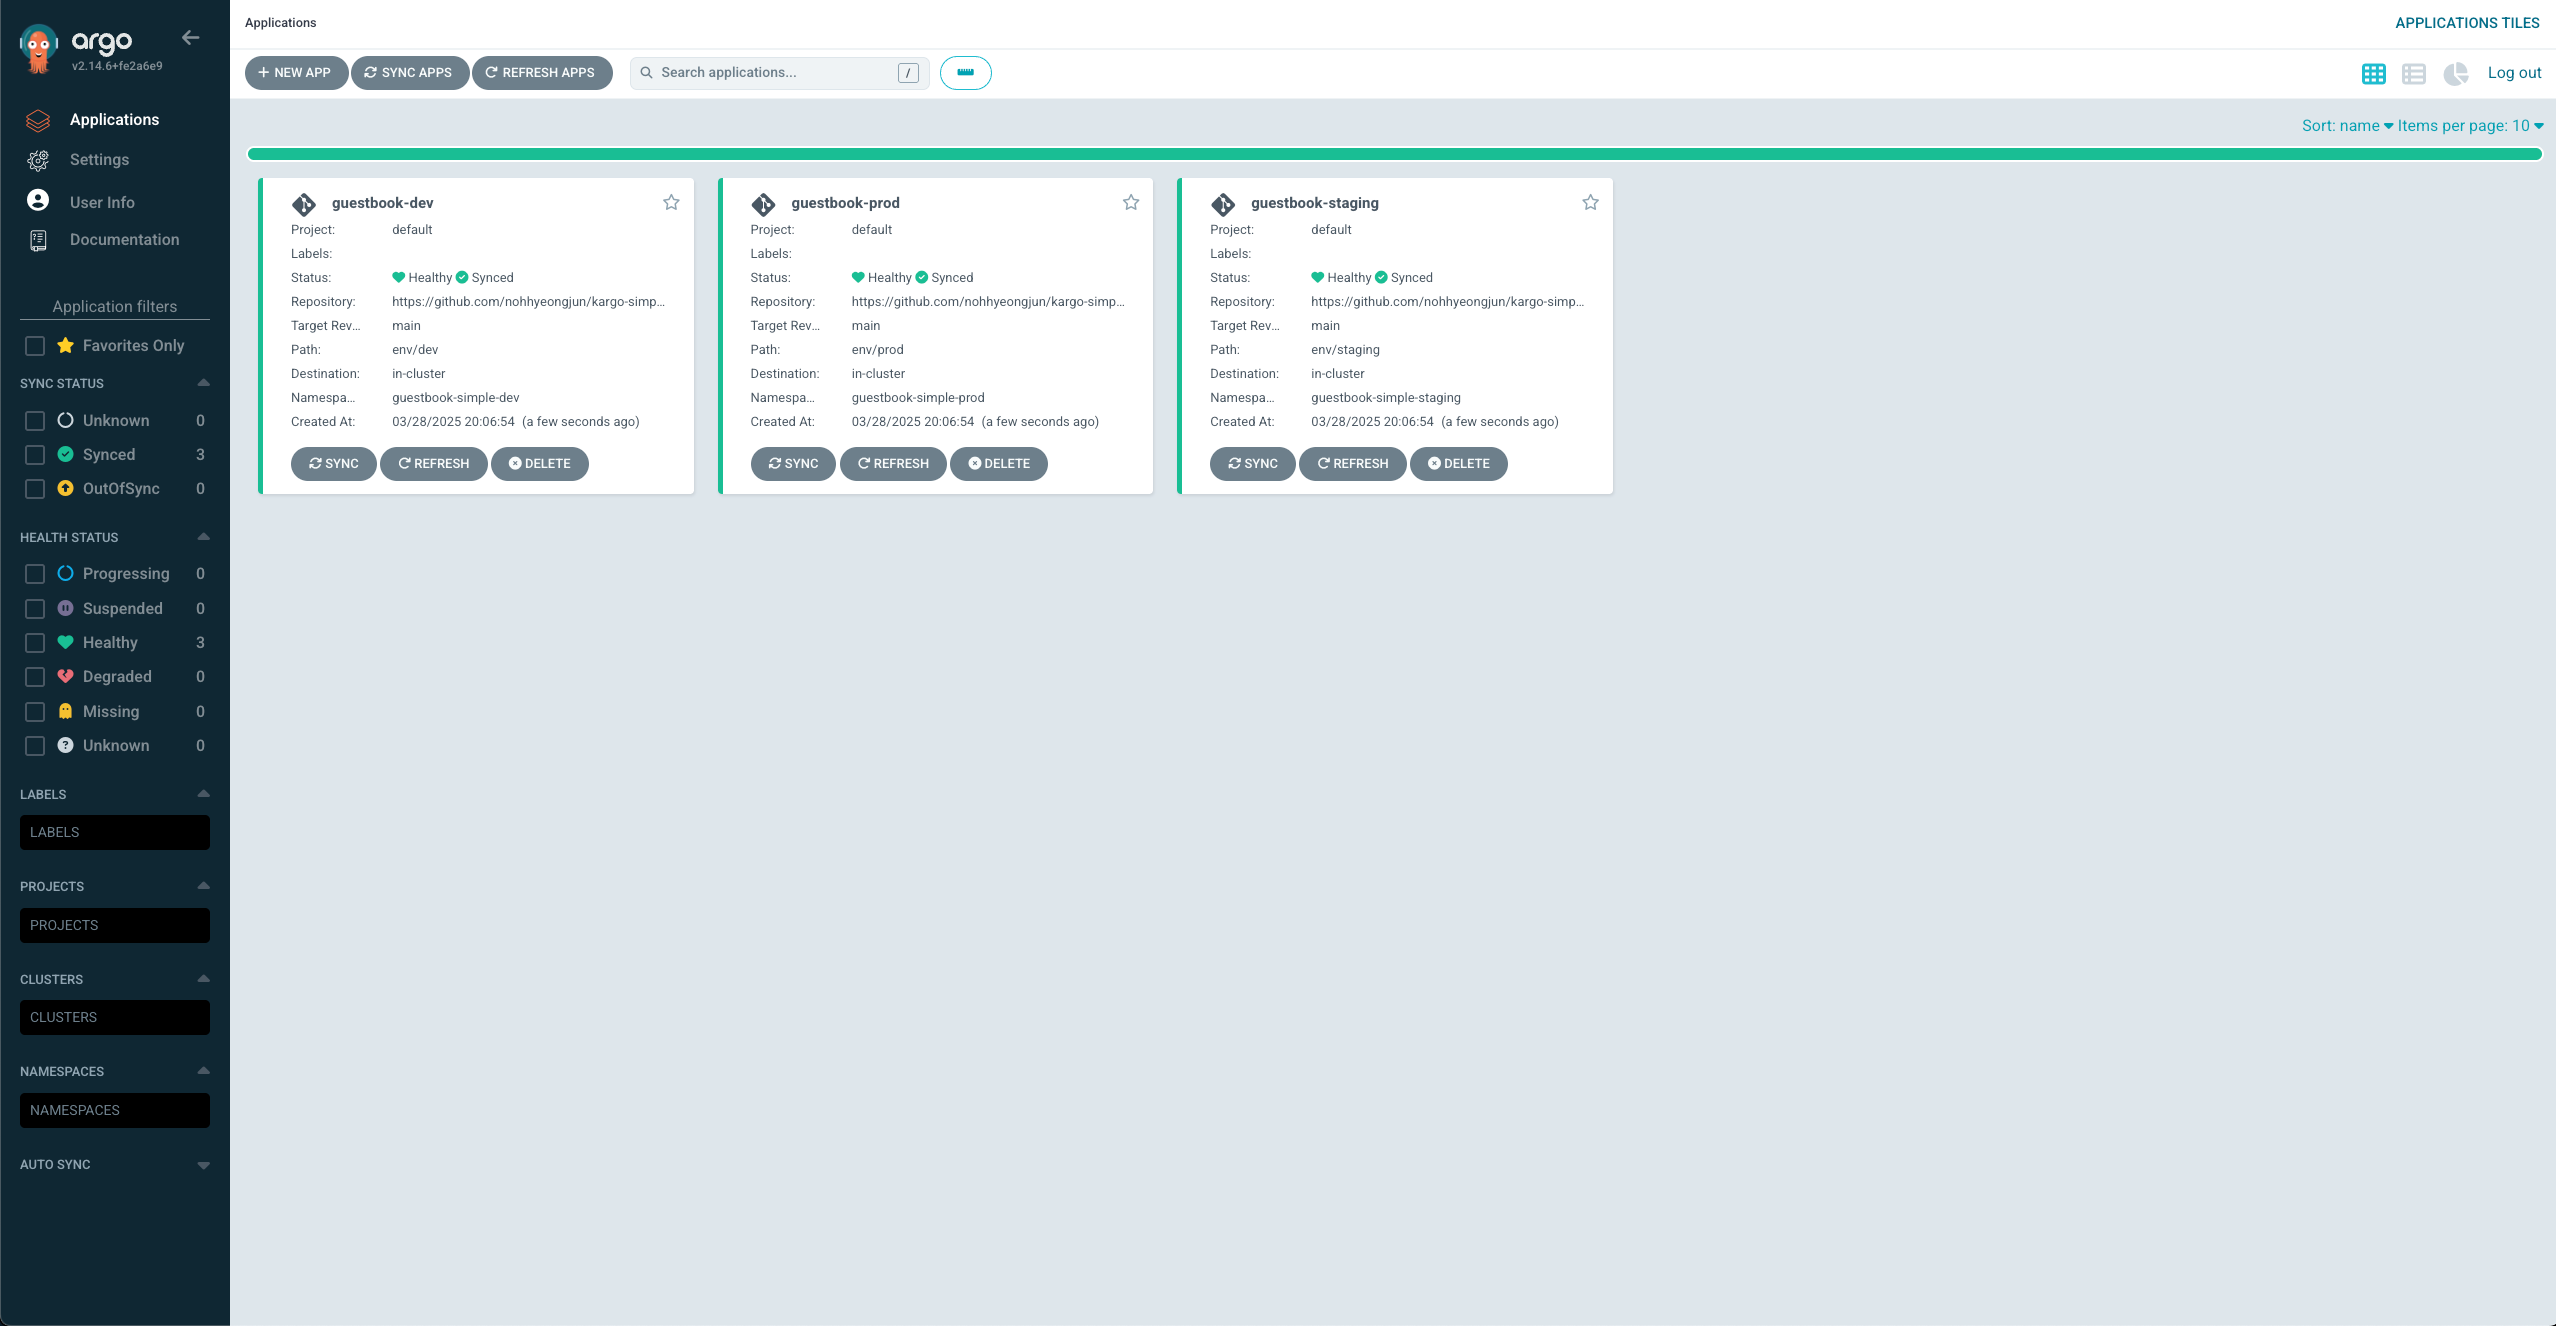
Task: Check the OutOfSync sync filter
Action: tap(35, 489)
